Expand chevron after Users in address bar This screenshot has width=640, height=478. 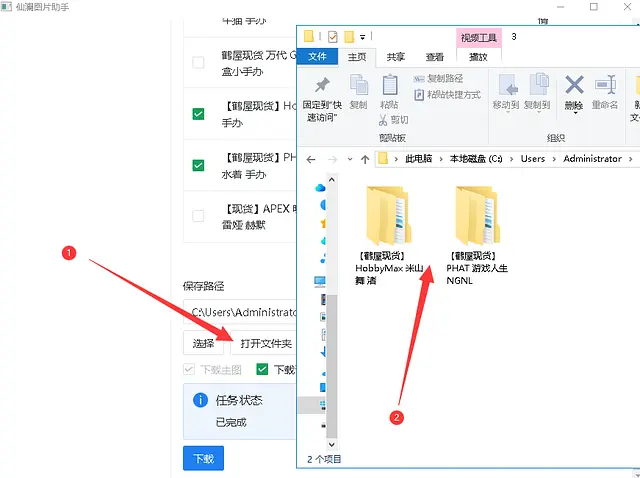[554, 159]
